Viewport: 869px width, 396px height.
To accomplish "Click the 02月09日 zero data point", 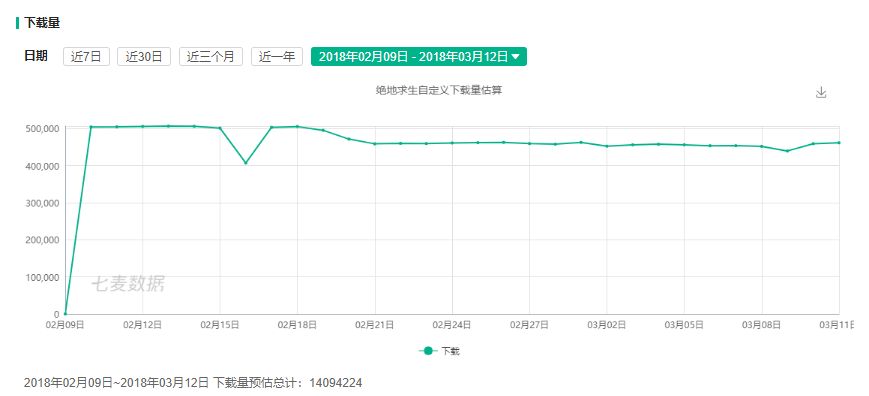I will (65, 314).
